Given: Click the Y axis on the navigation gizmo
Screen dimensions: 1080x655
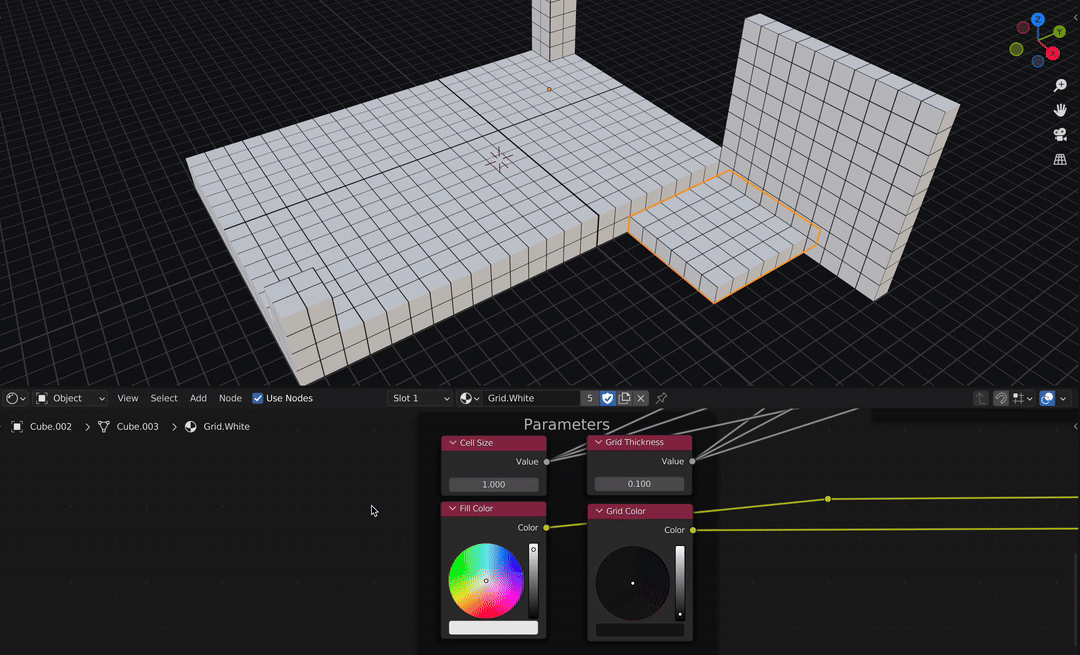Looking at the screenshot, I should (1059, 32).
